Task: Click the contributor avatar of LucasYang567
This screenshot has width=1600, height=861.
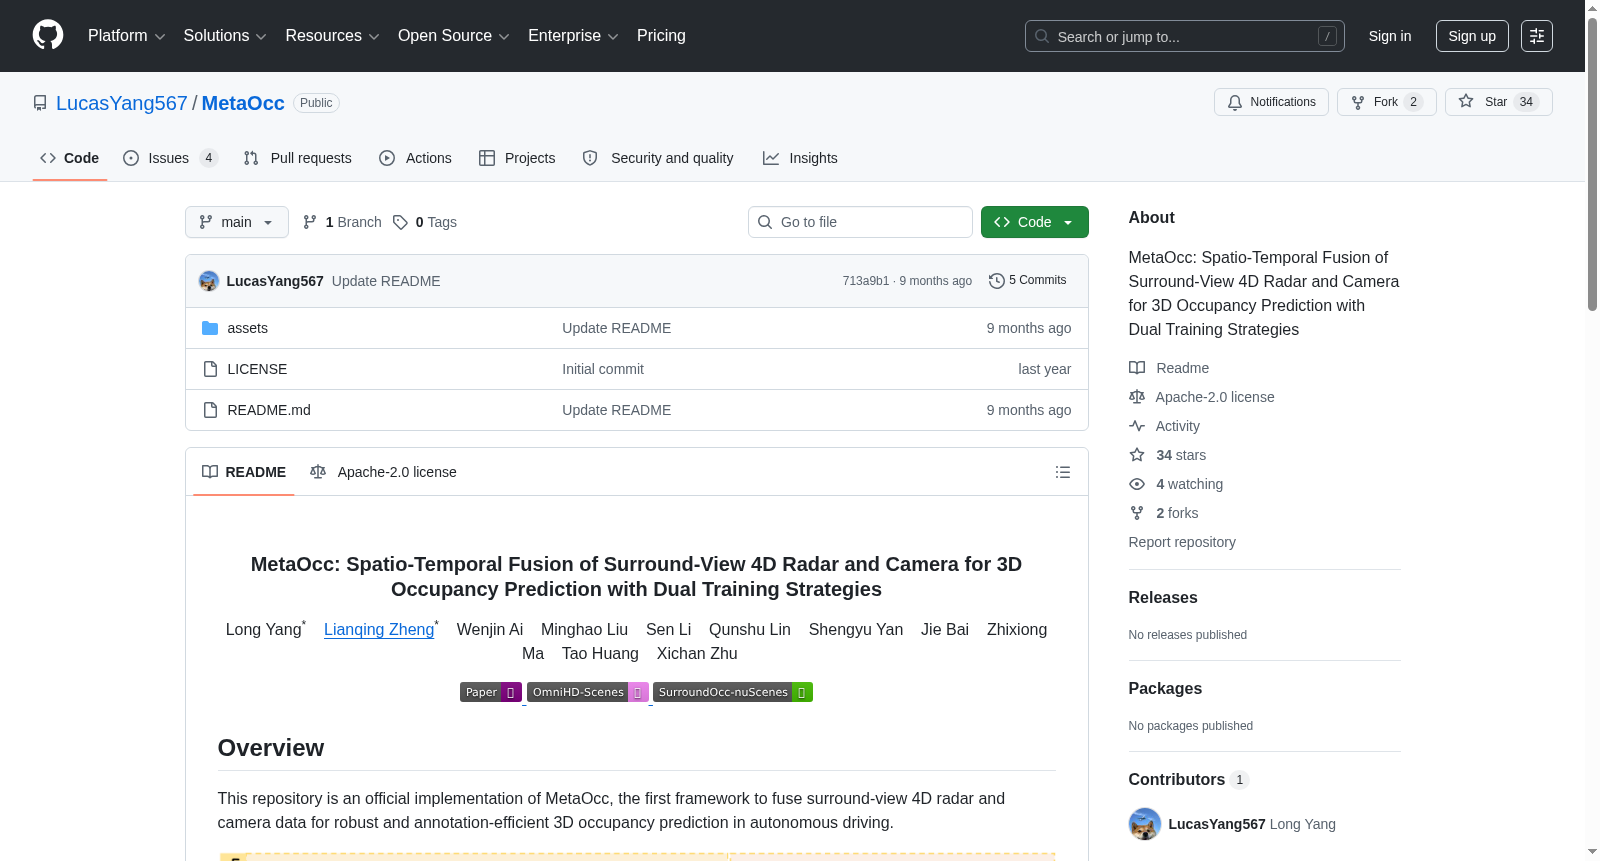Action: click(x=1145, y=824)
